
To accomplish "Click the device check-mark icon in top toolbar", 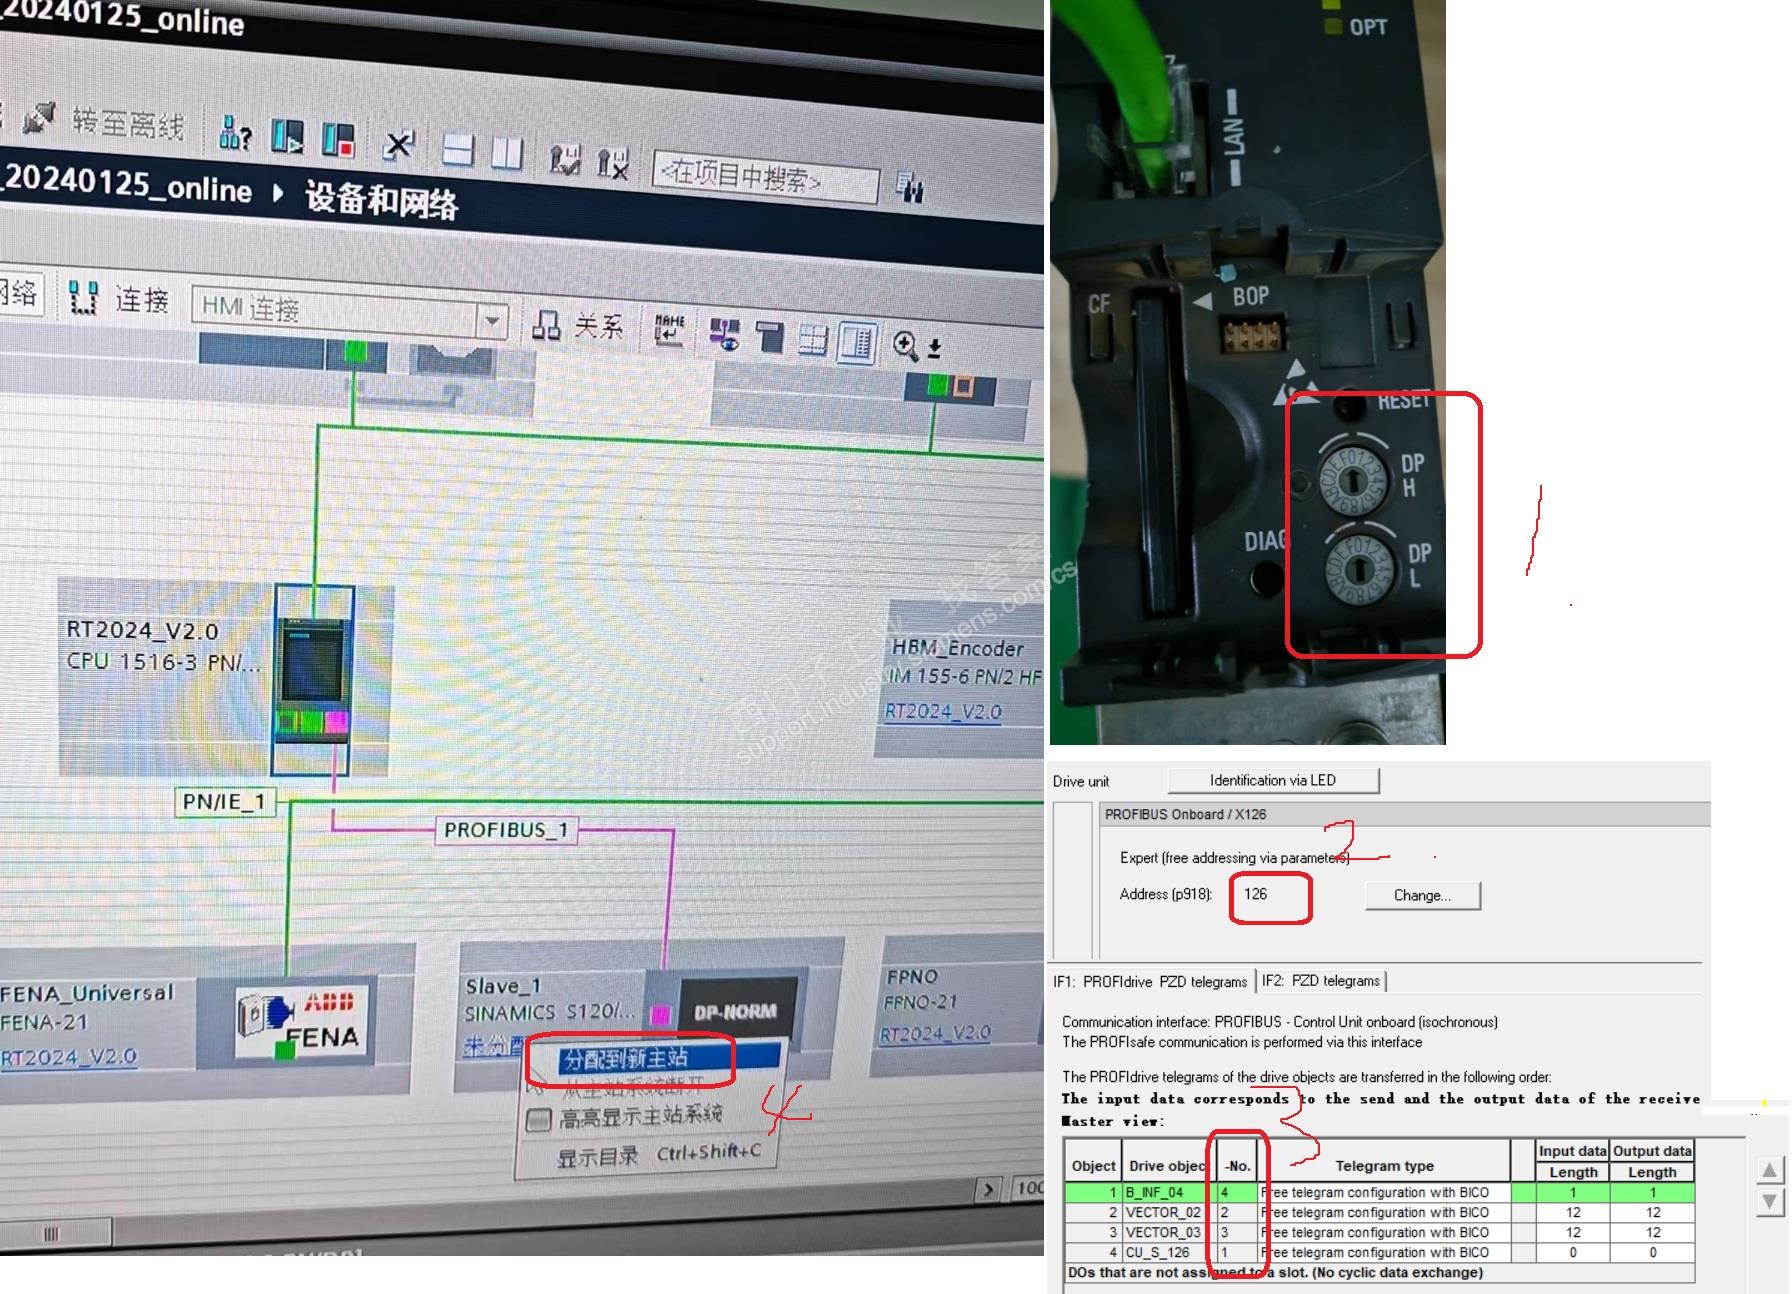I will coord(565,158).
